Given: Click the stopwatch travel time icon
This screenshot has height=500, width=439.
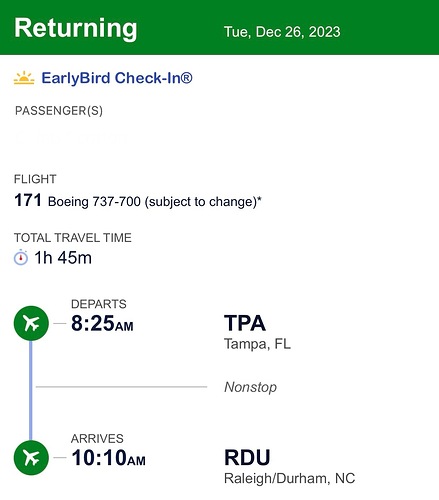Looking at the screenshot, I should [x=21, y=257].
